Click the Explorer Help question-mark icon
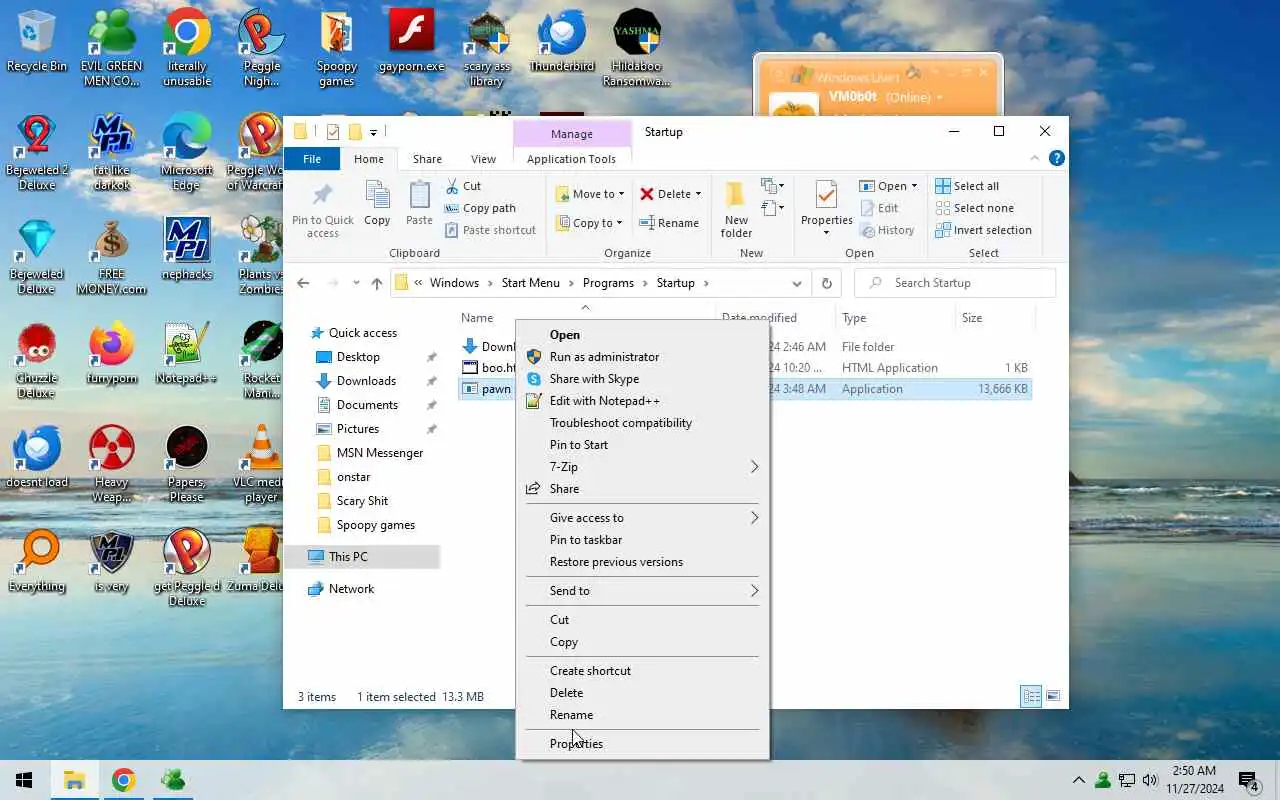 [x=1057, y=158]
